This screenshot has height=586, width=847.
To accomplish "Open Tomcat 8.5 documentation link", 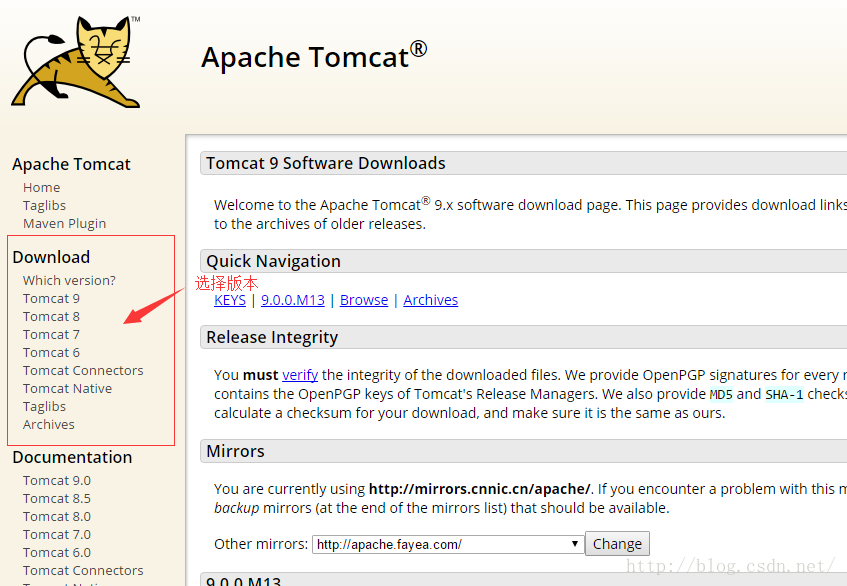I will 57,499.
